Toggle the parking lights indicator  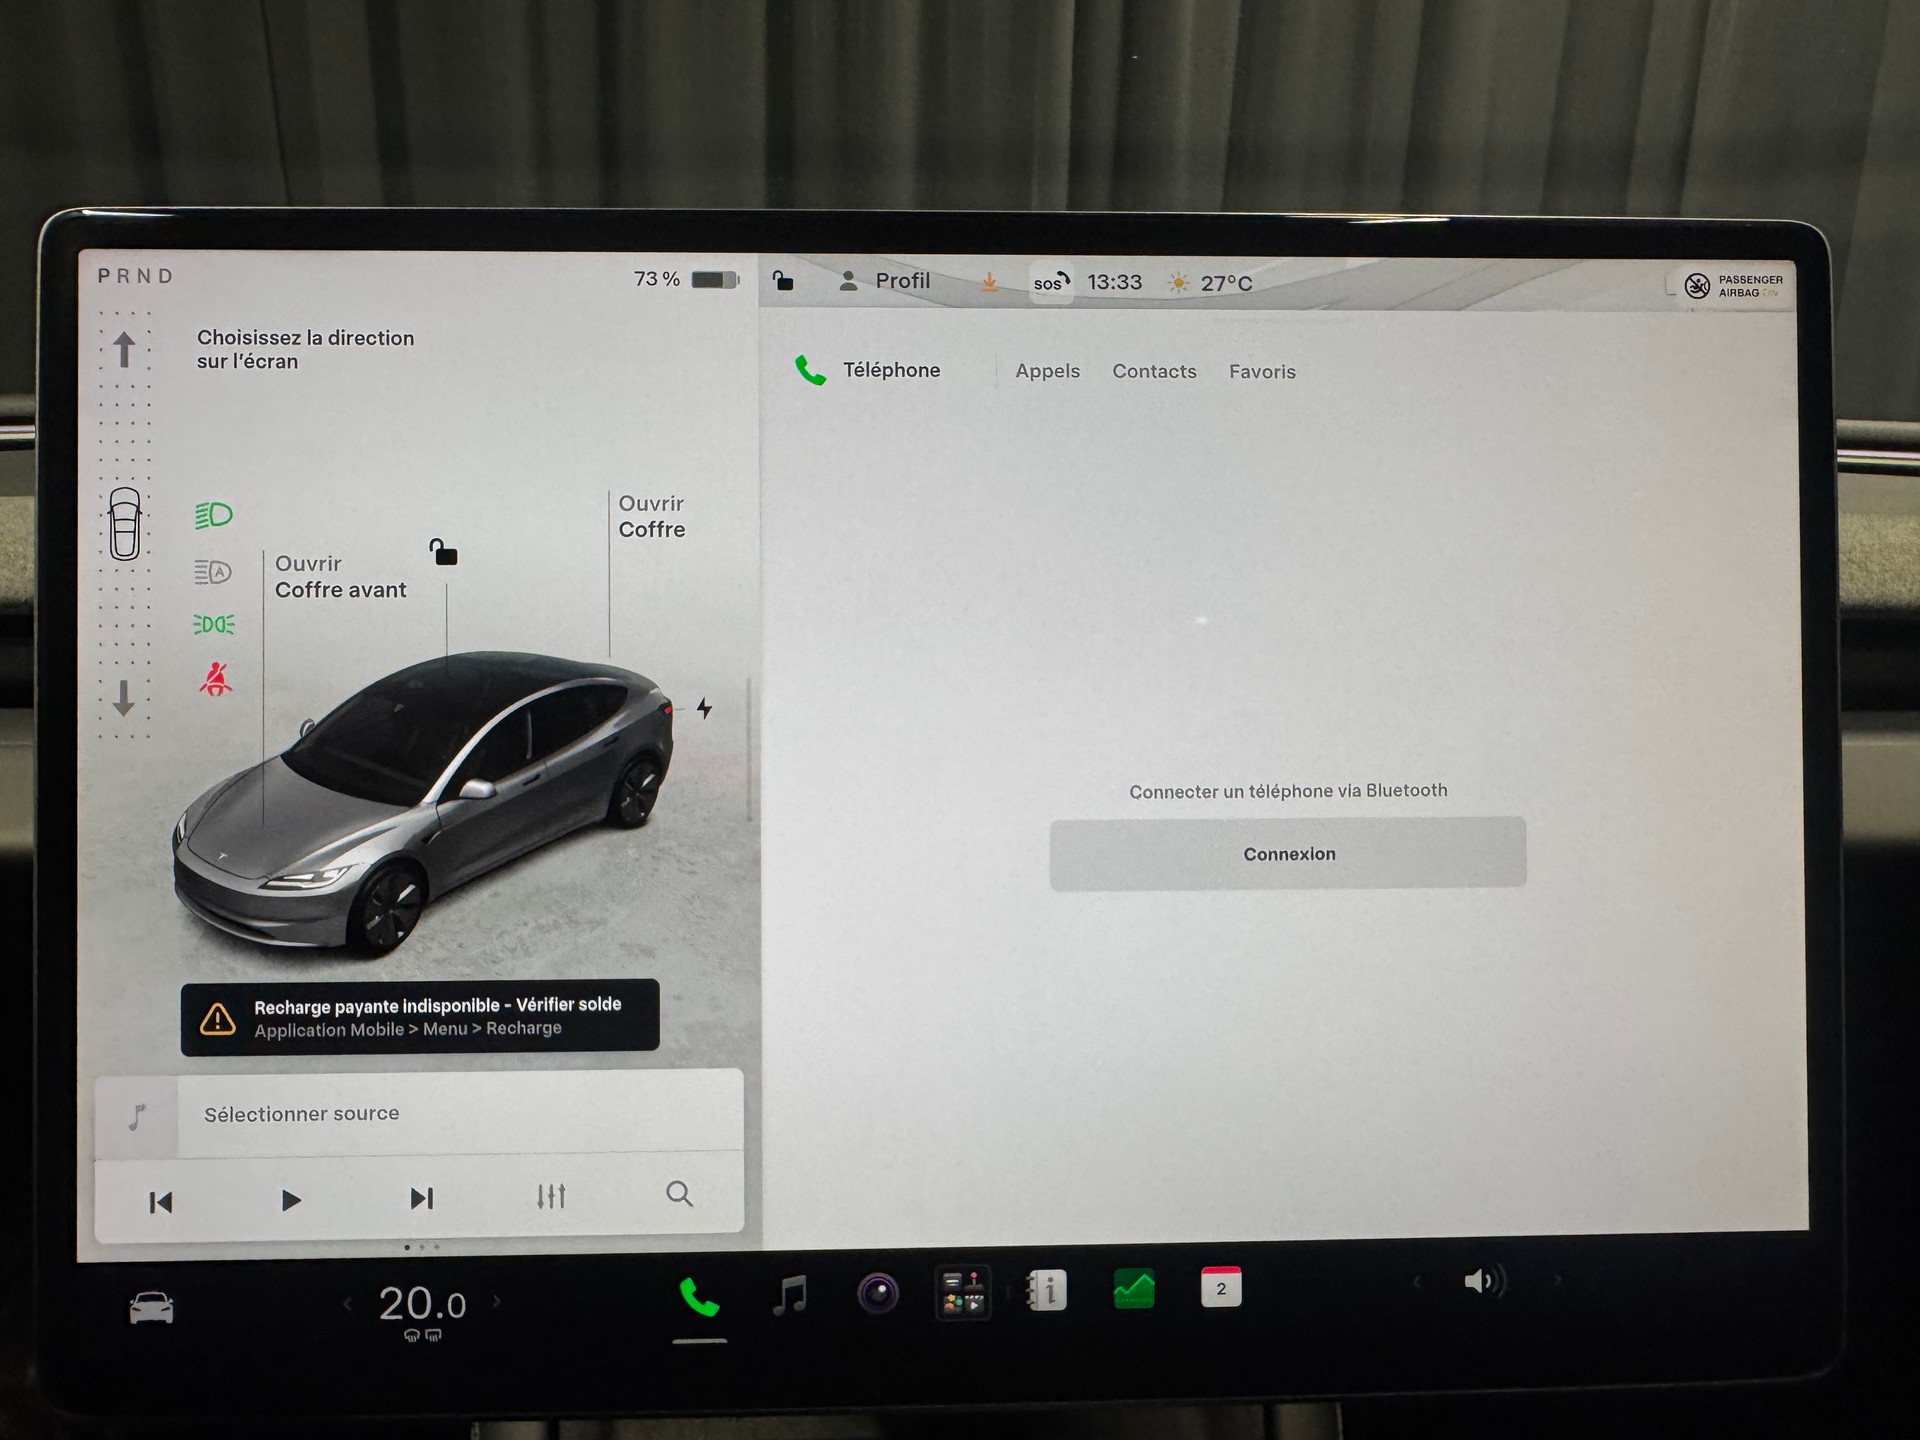(x=214, y=624)
